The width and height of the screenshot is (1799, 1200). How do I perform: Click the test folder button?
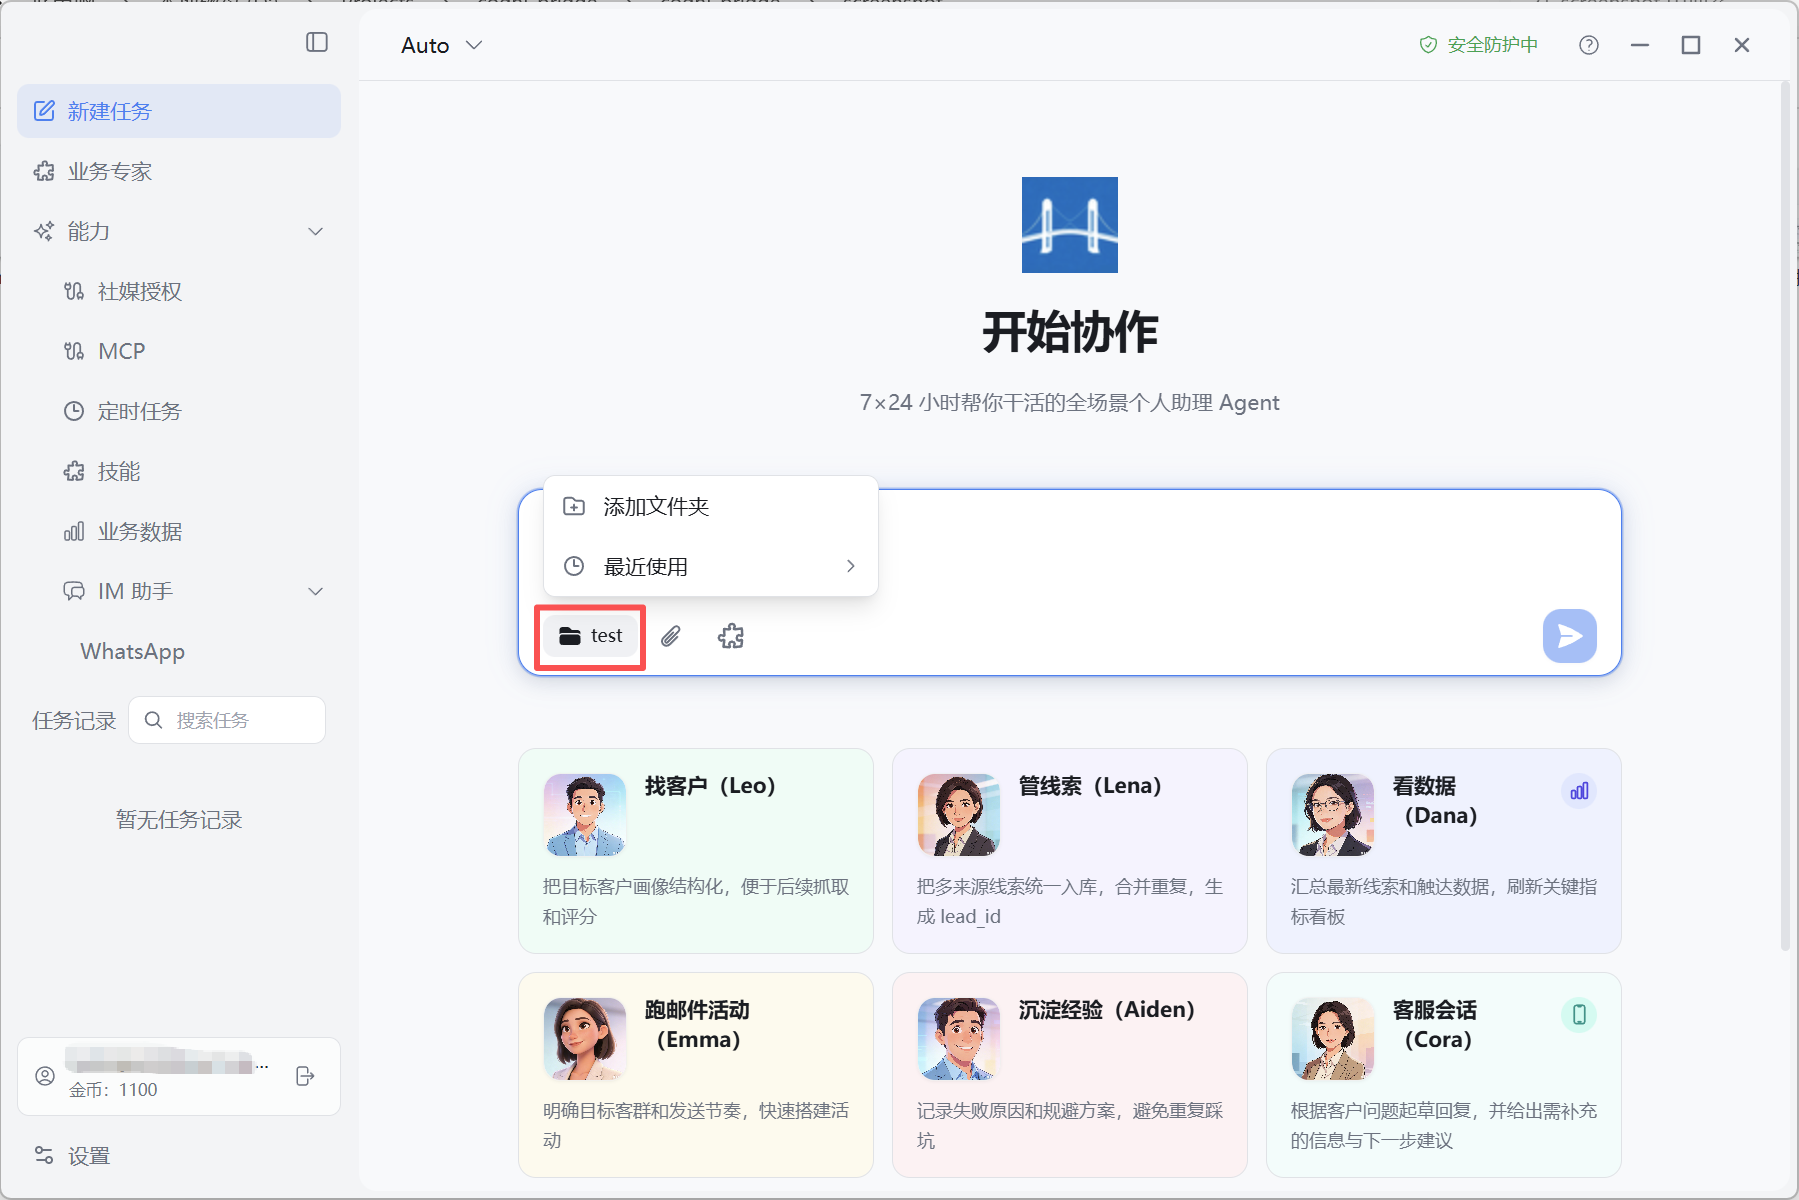[x=591, y=636]
